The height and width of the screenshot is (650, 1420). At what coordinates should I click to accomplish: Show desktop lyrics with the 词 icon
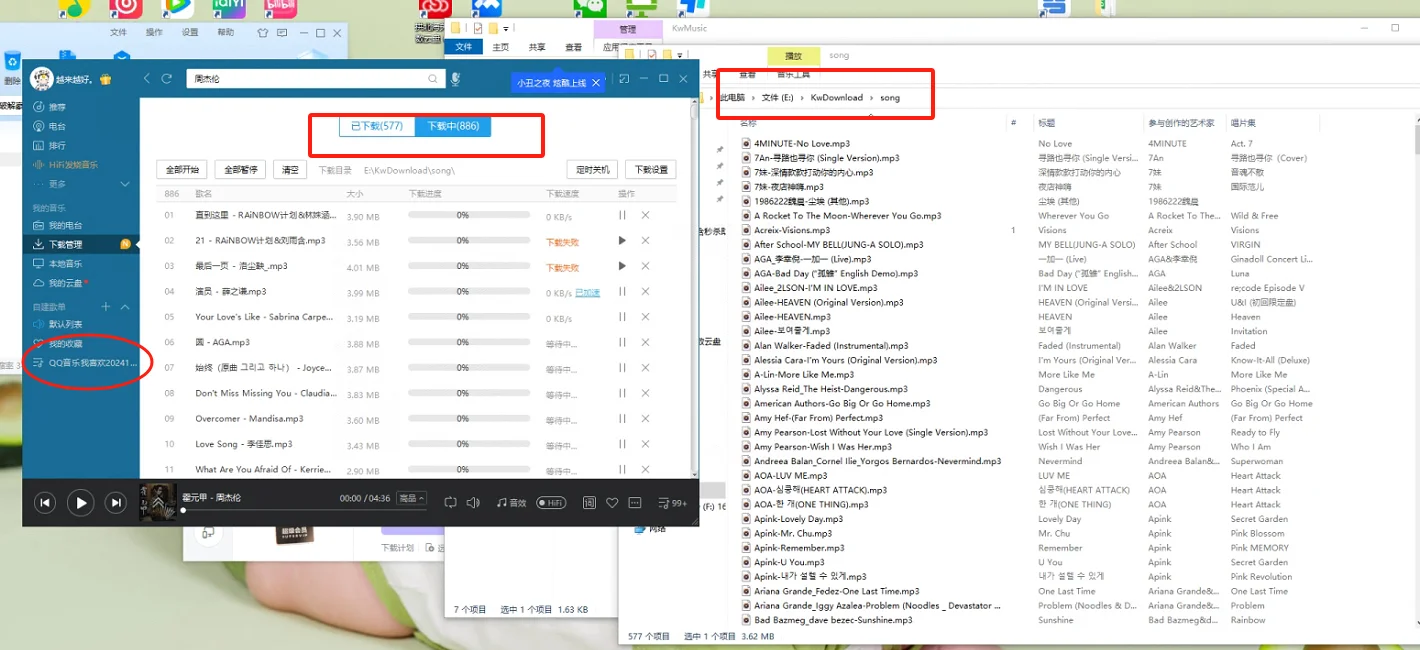(589, 503)
